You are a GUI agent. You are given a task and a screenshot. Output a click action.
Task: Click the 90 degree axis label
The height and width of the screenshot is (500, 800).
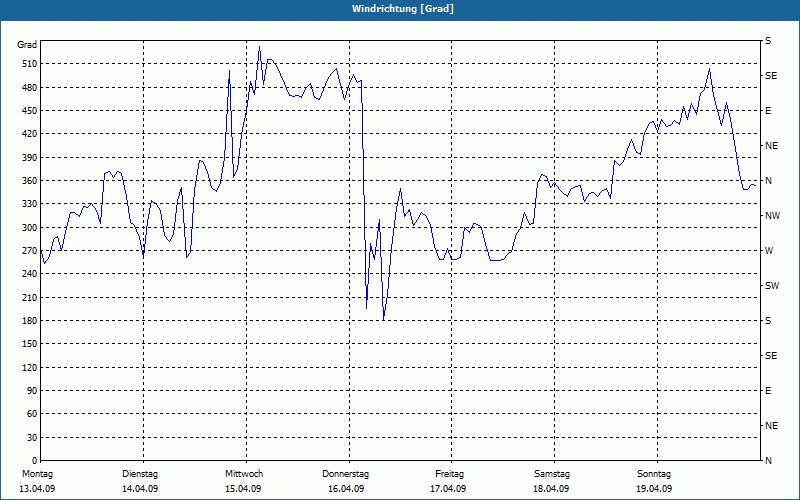(32, 391)
